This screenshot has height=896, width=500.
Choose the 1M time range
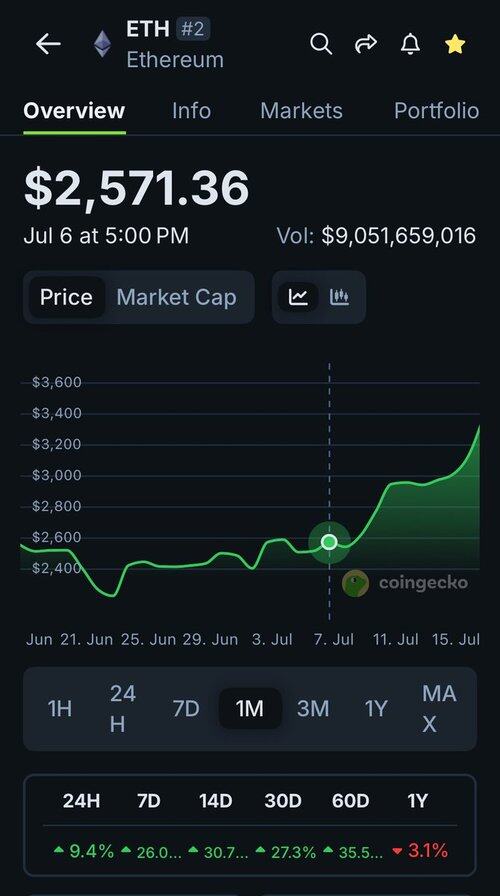point(250,709)
